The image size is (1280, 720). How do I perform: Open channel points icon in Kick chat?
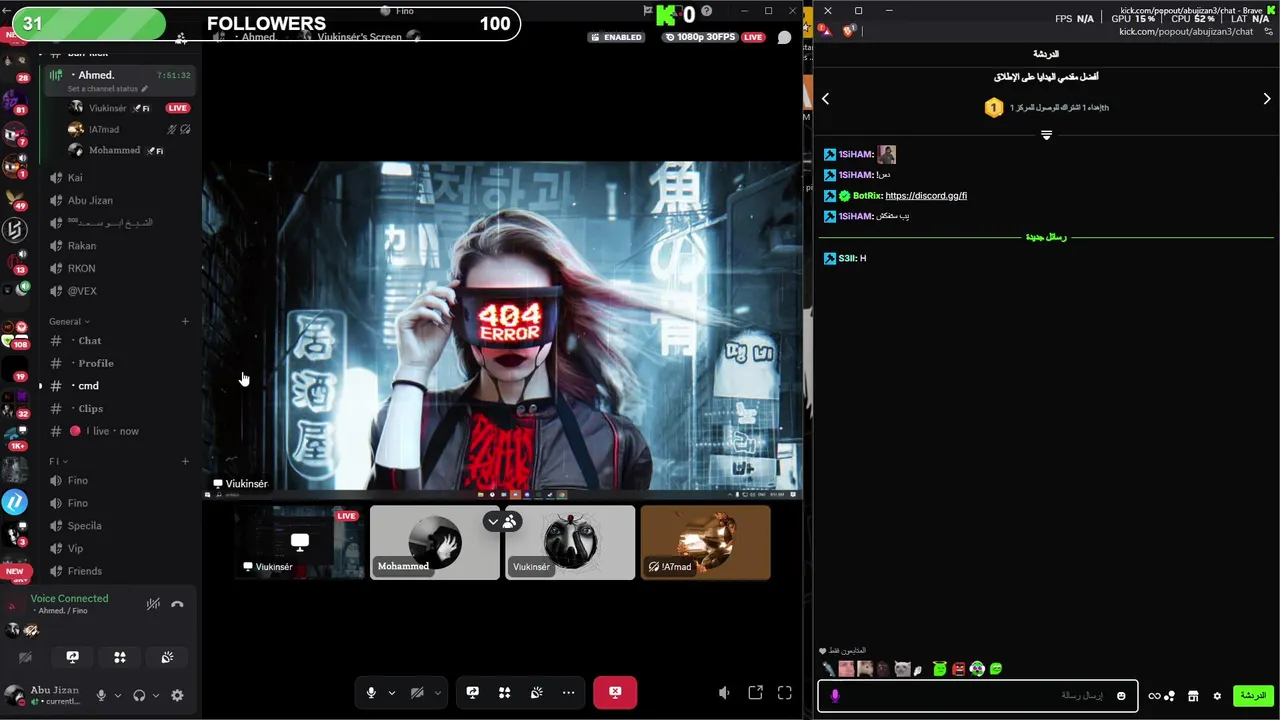click(x=1161, y=696)
